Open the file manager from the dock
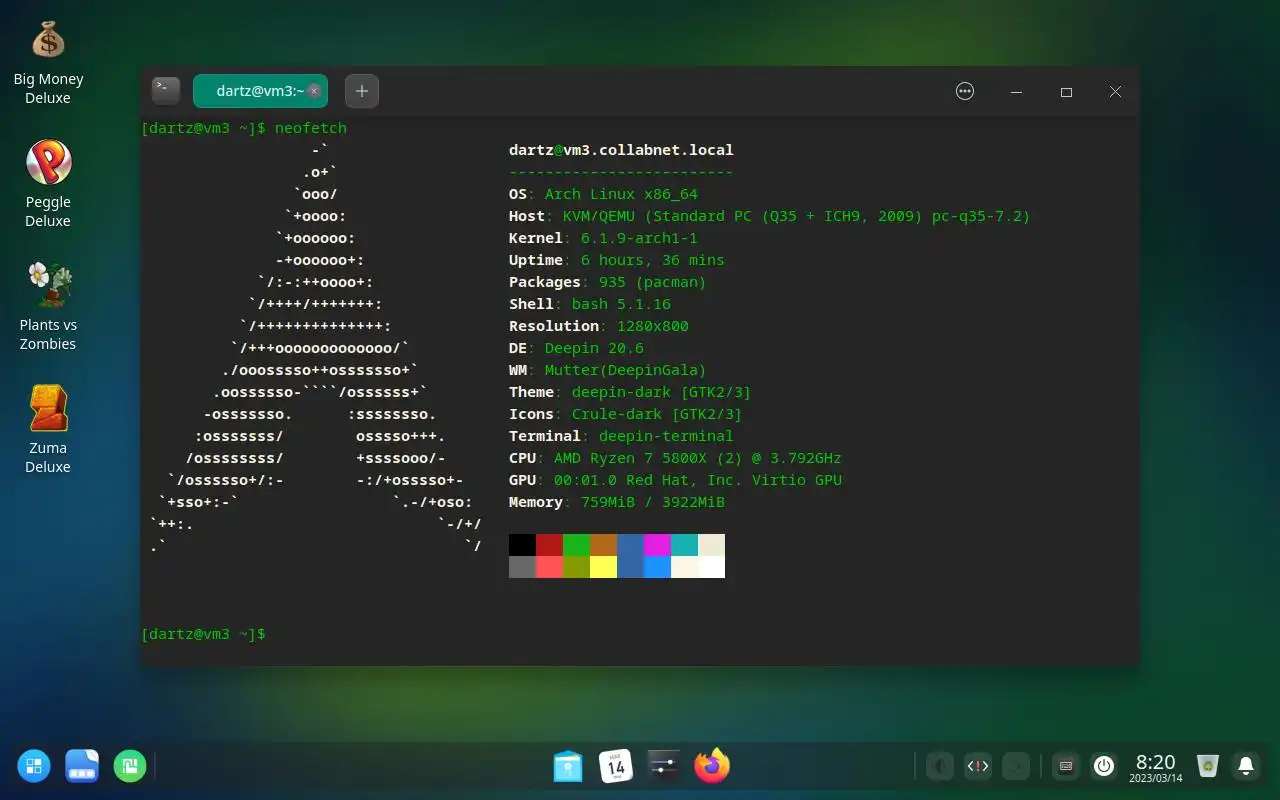The width and height of the screenshot is (1280, 800). coord(568,767)
